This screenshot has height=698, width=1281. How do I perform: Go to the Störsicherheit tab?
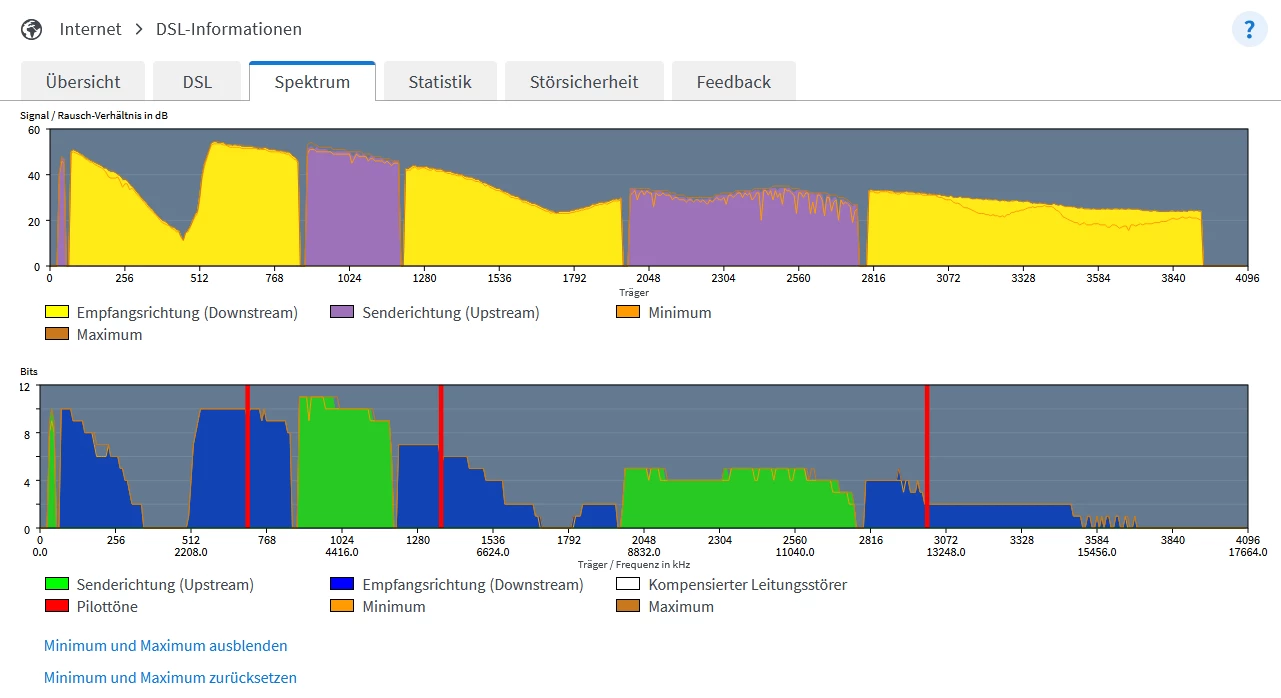pyautogui.click(x=584, y=82)
